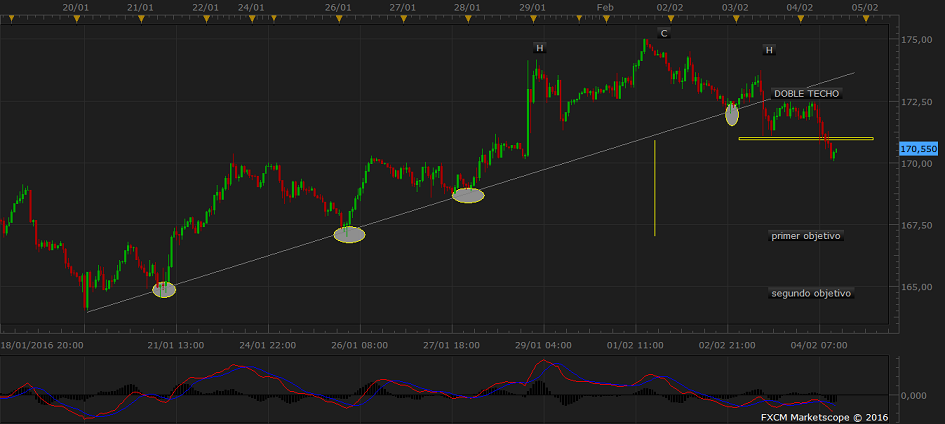Select the 'segundo objetivo' label
This screenshot has width=945, height=424.
[811, 293]
